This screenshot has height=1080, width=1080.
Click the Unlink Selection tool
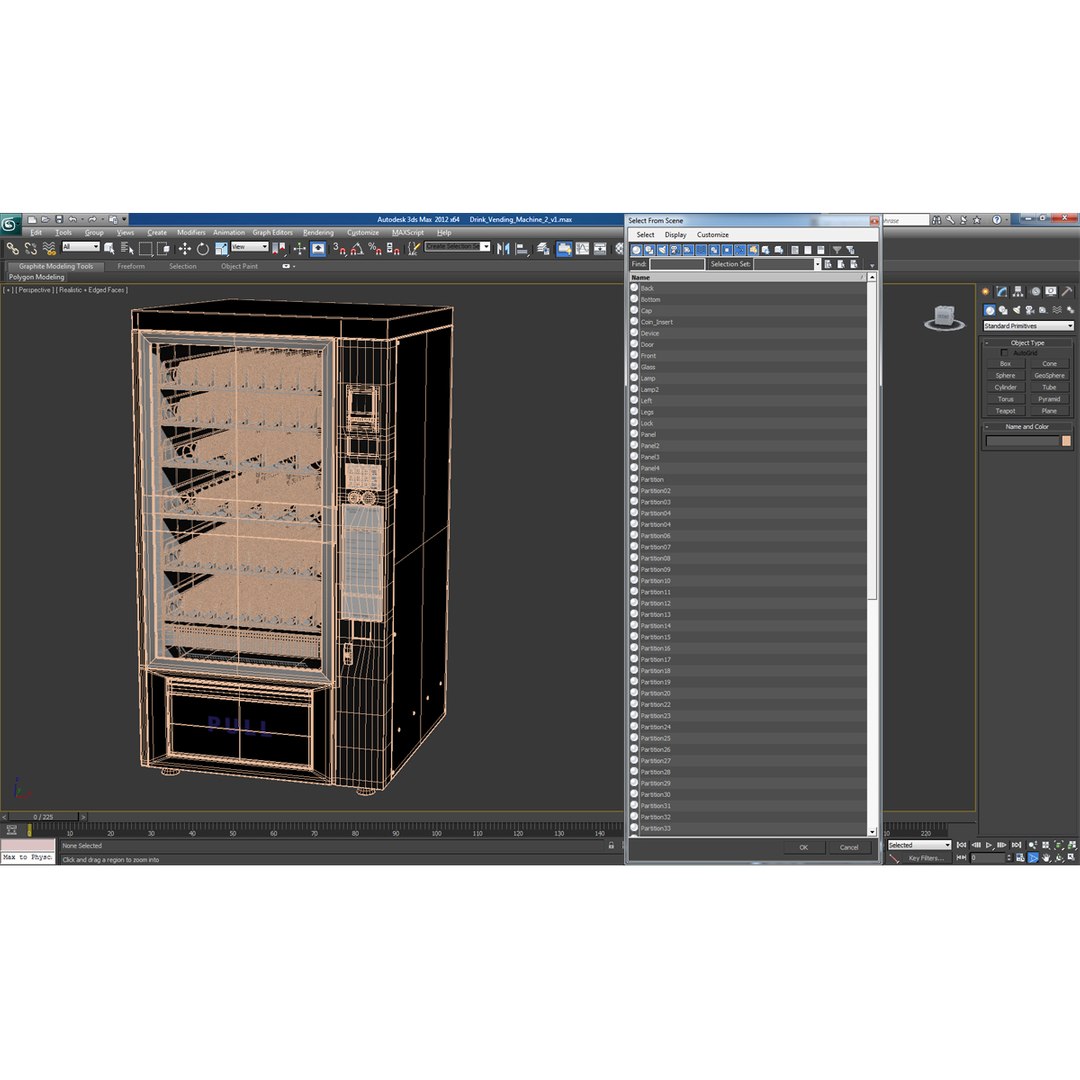(30, 249)
